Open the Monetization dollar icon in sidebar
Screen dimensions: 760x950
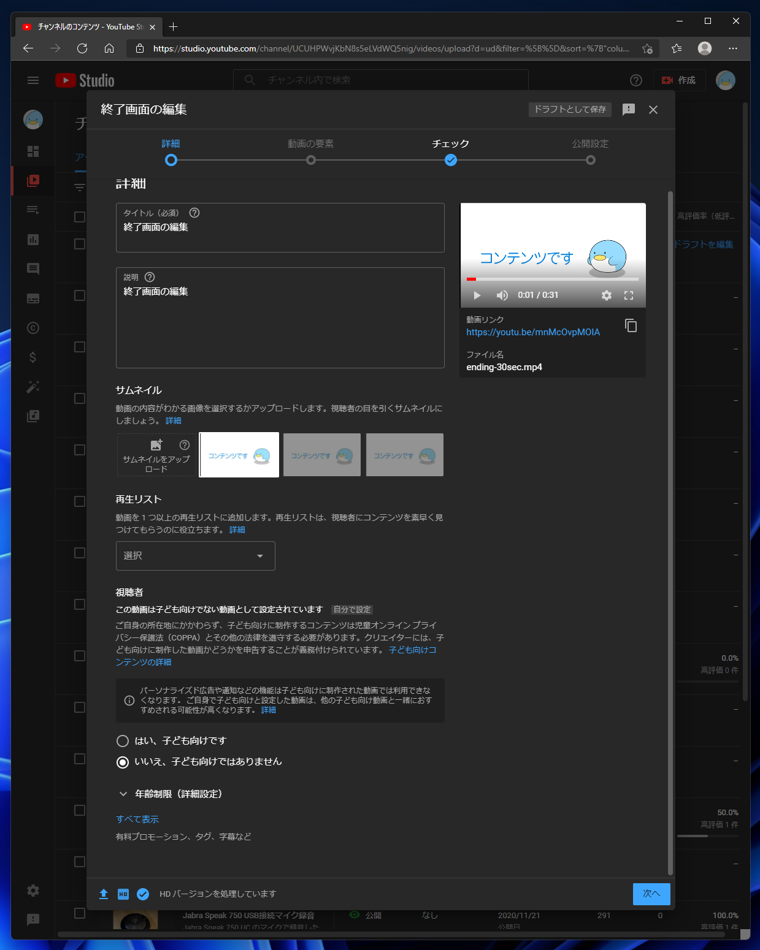coord(33,357)
